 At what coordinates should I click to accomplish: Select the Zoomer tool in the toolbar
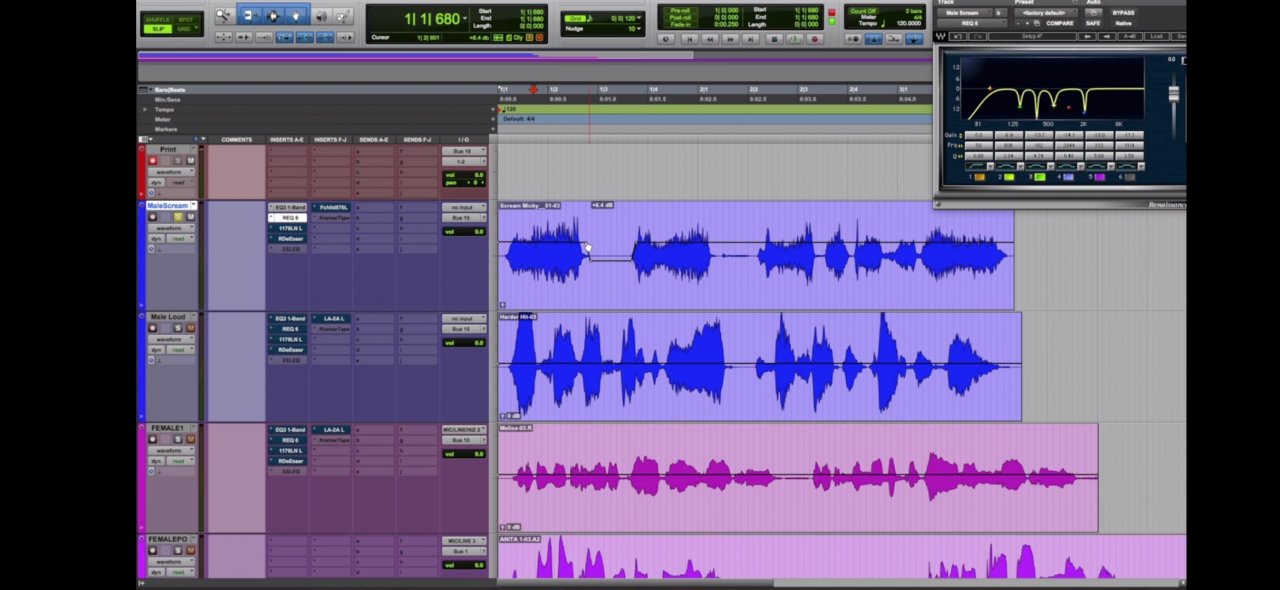pos(224,16)
